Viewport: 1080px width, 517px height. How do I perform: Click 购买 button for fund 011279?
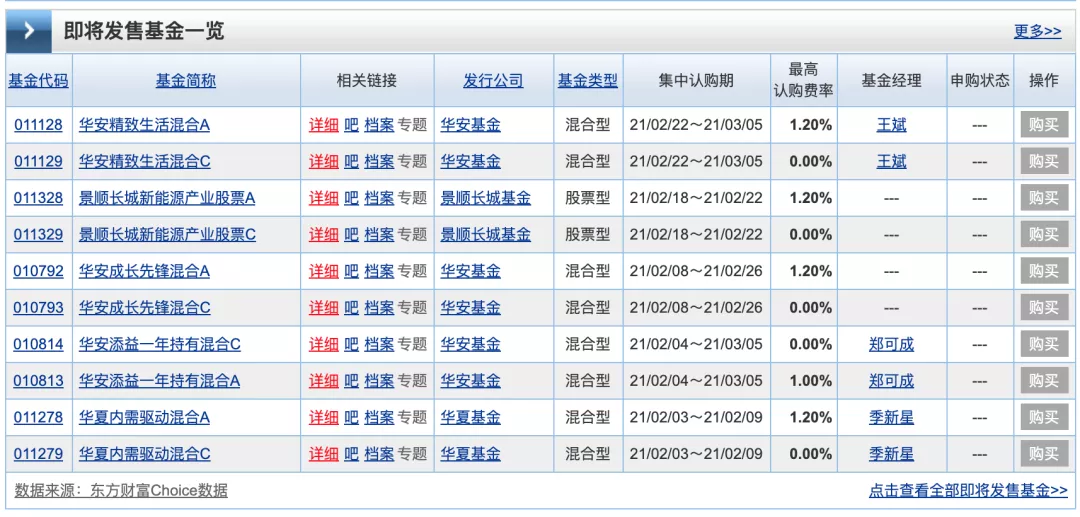point(1044,454)
